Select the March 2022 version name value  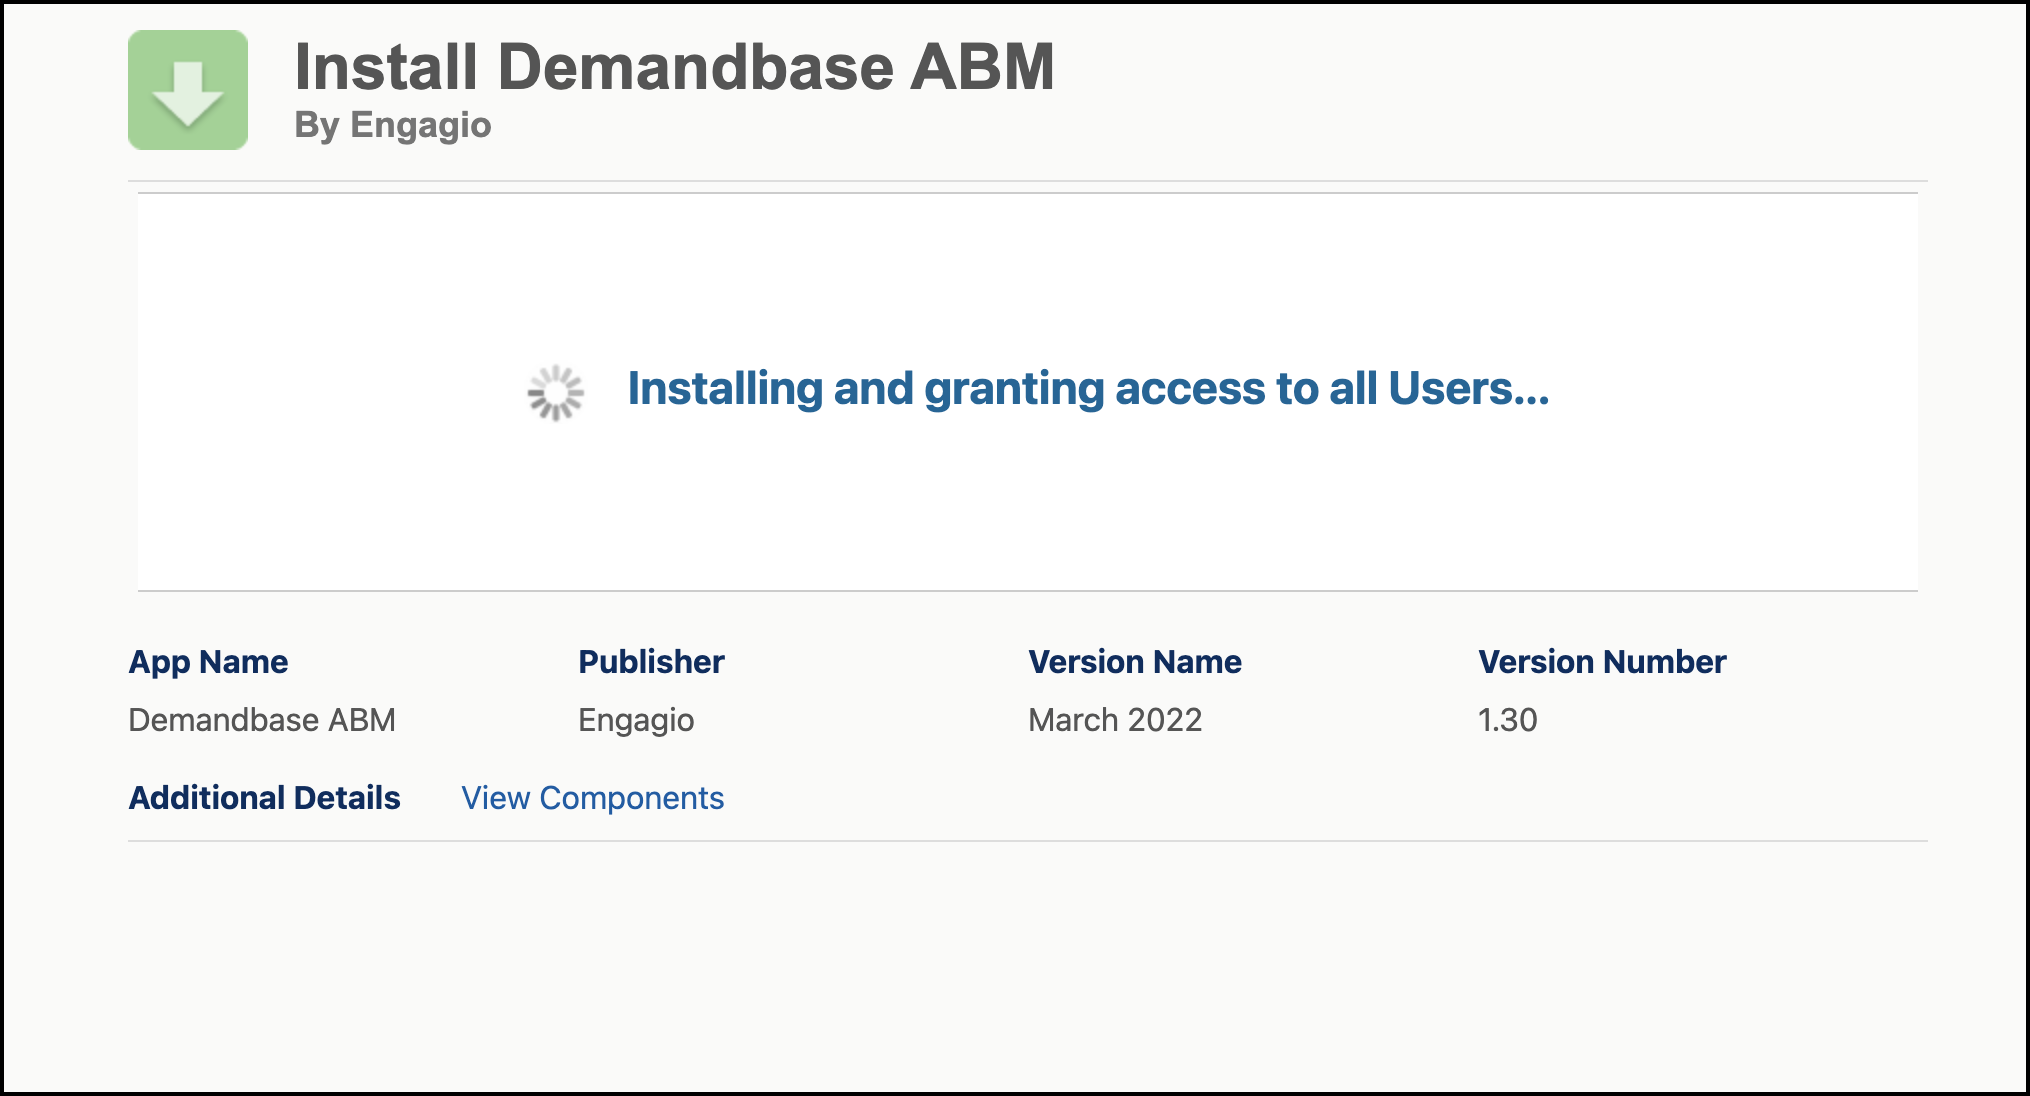tap(1115, 720)
